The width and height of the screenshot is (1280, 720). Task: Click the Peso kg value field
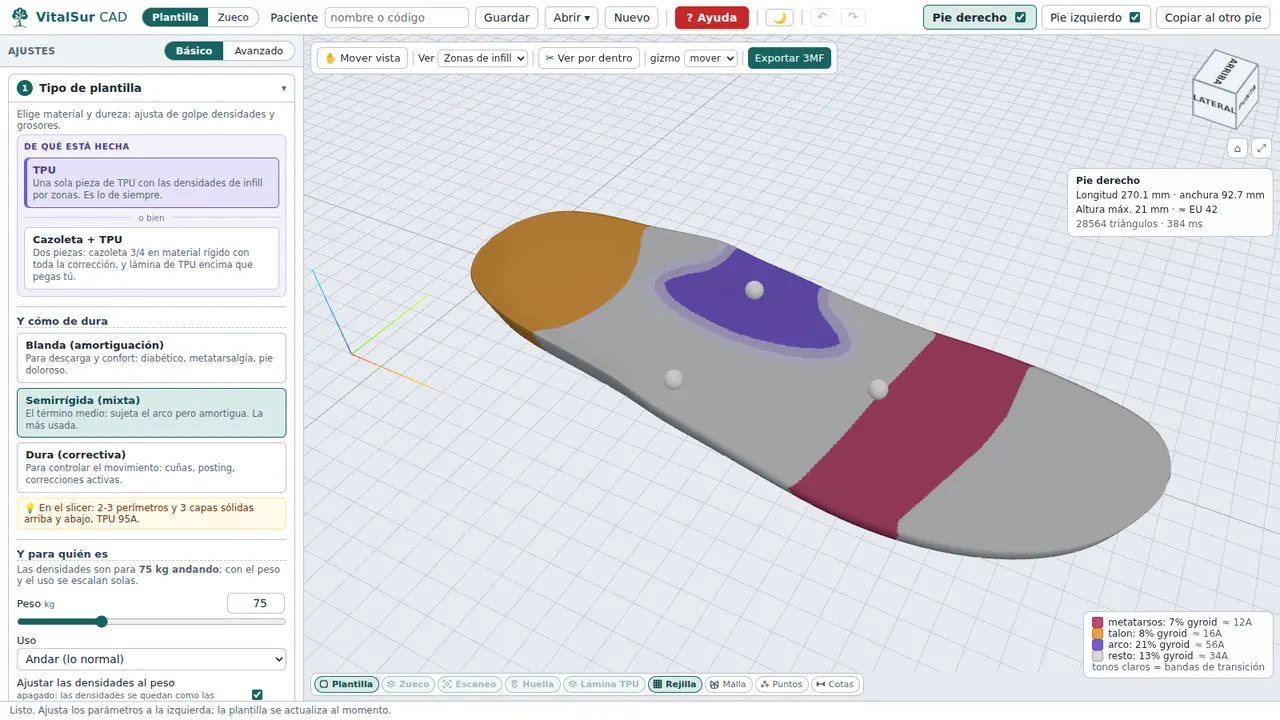point(256,603)
